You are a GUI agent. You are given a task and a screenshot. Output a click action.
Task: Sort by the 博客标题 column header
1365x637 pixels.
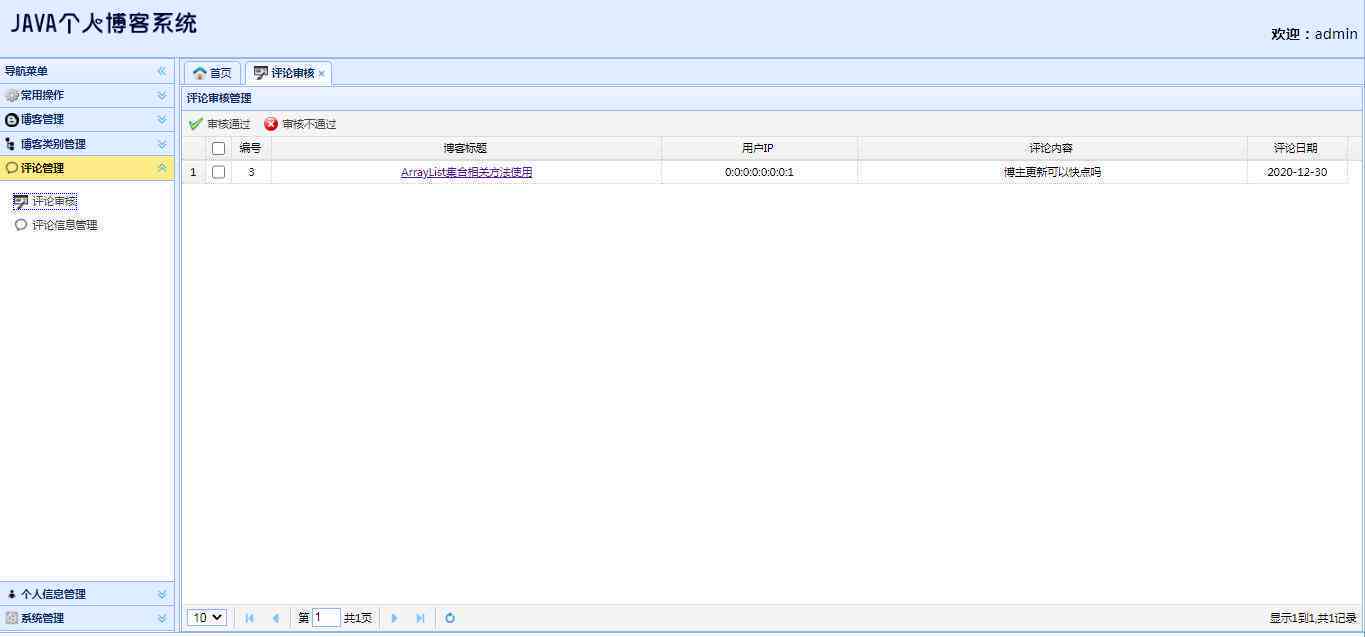pyautogui.click(x=466, y=148)
